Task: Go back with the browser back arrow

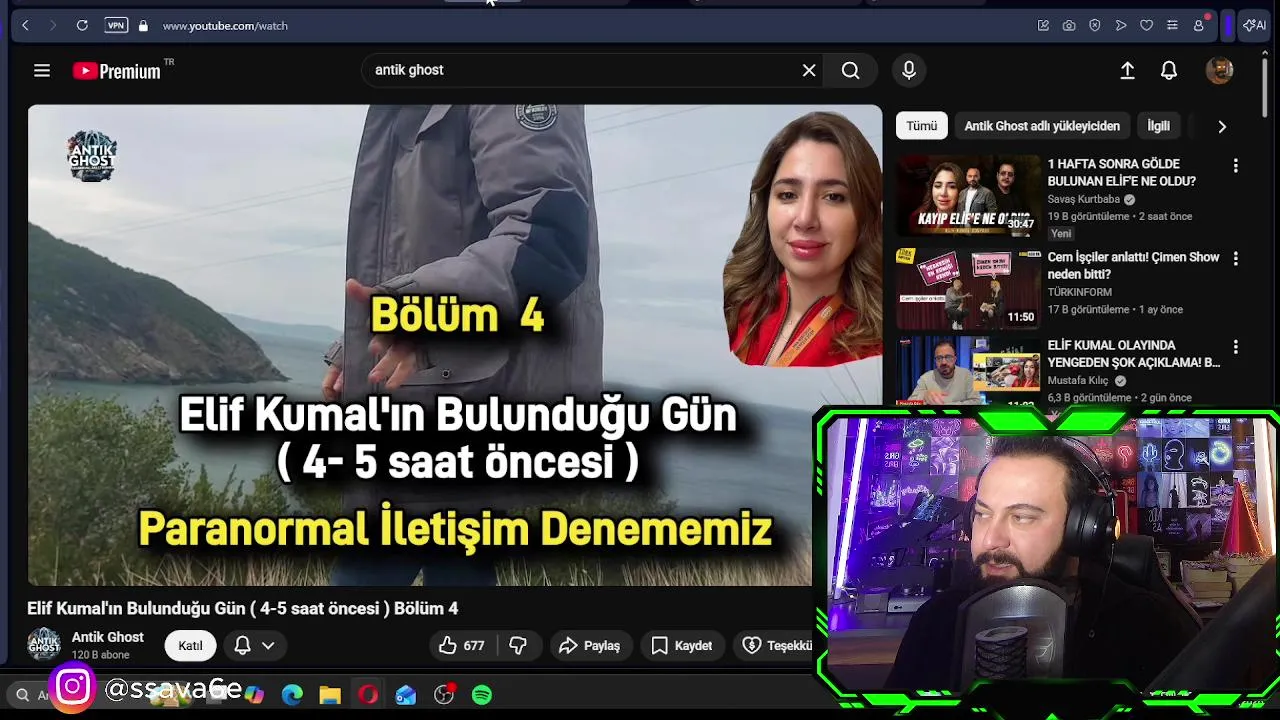Action: [x=25, y=26]
